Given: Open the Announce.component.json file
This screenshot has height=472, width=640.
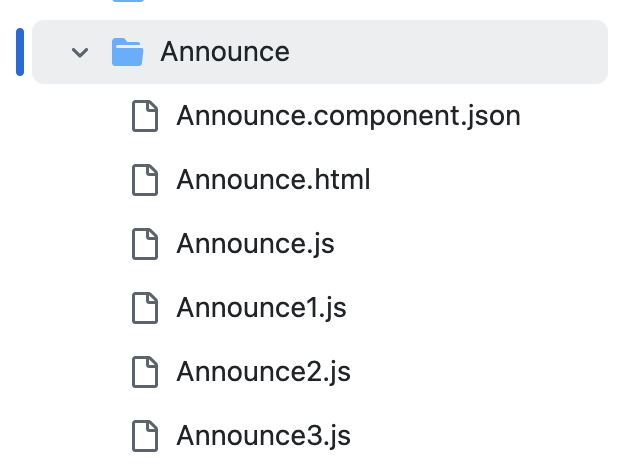Looking at the screenshot, I should 349,116.
